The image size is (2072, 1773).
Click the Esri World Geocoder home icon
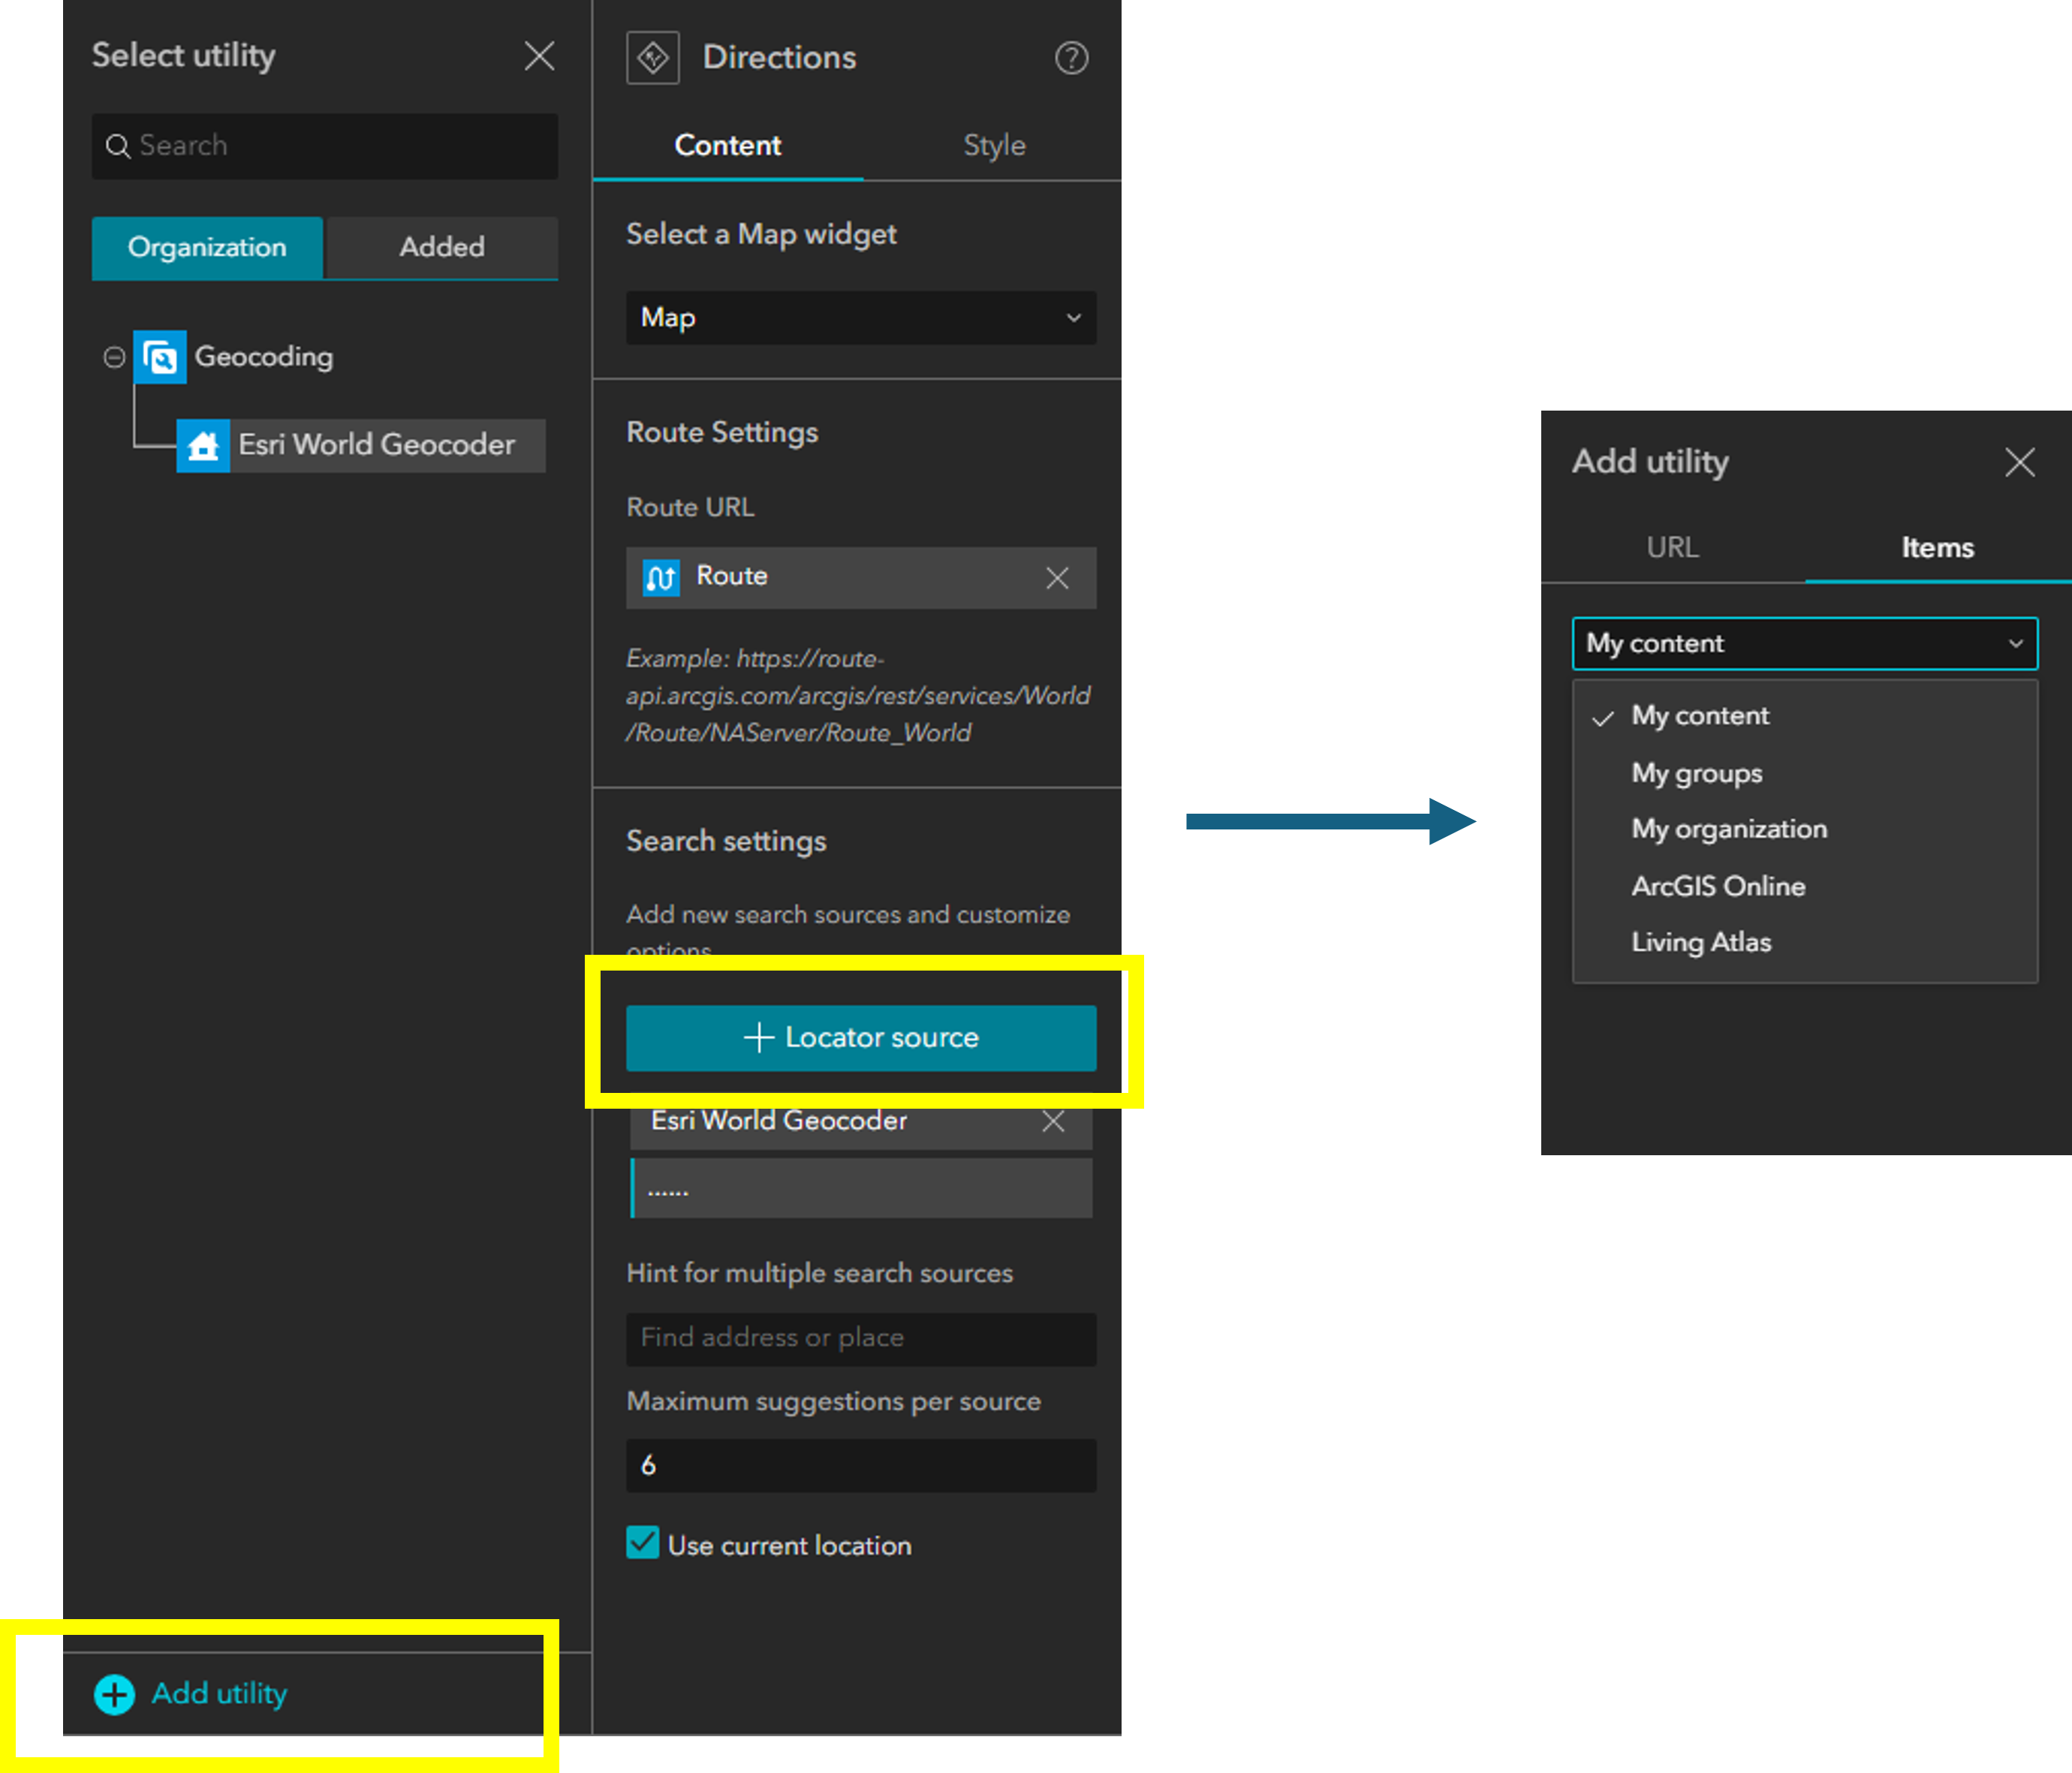pos(203,445)
